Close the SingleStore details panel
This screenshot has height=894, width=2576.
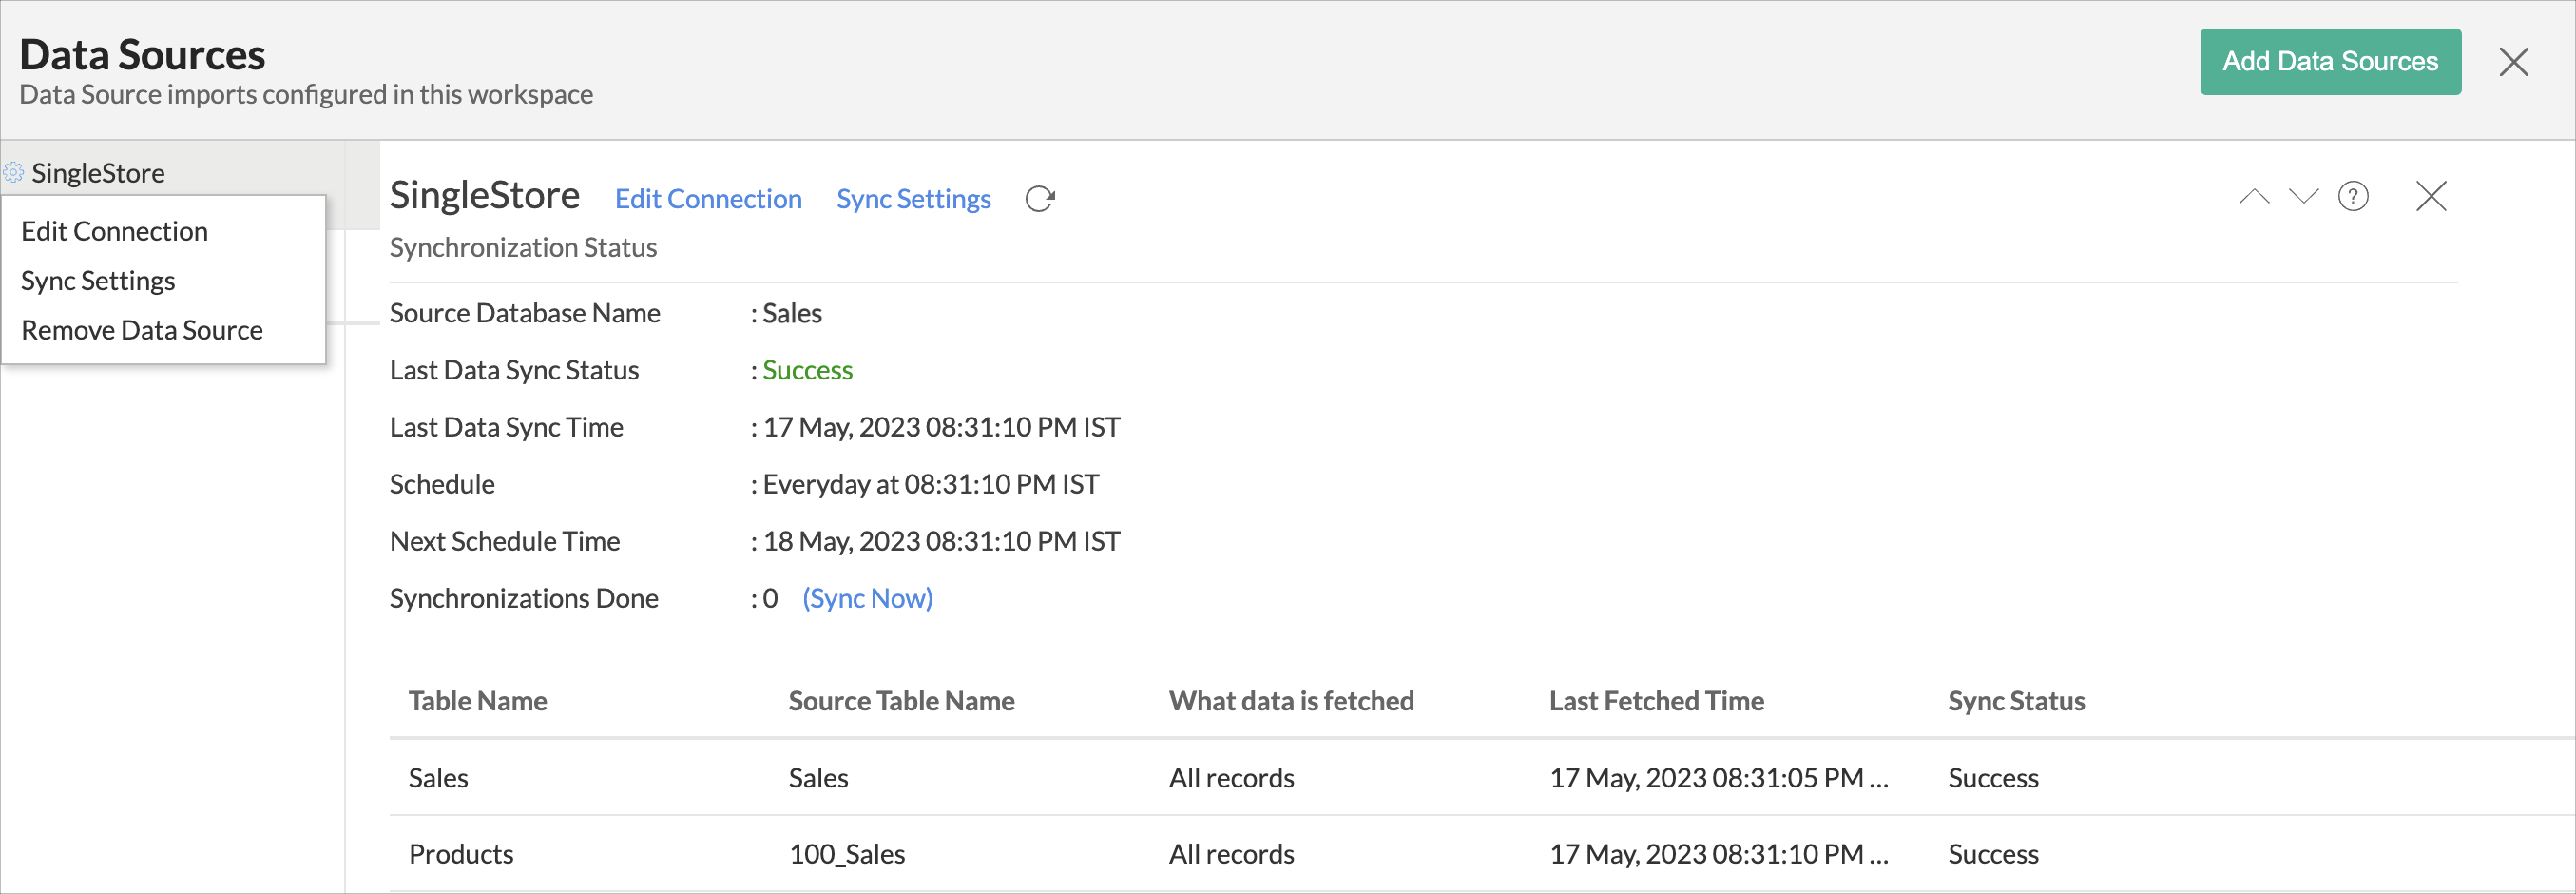[2431, 196]
